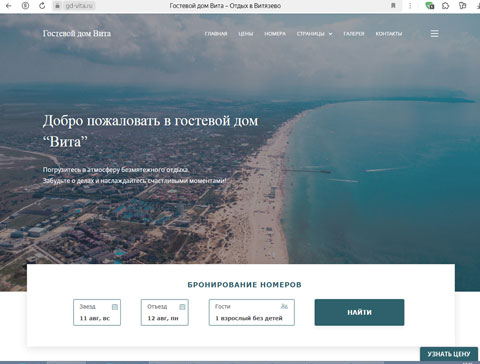This screenshot has height=364, width=480.
Task: Open the ЦЕНЫ menu item
Action: click(x=246, y=34)
